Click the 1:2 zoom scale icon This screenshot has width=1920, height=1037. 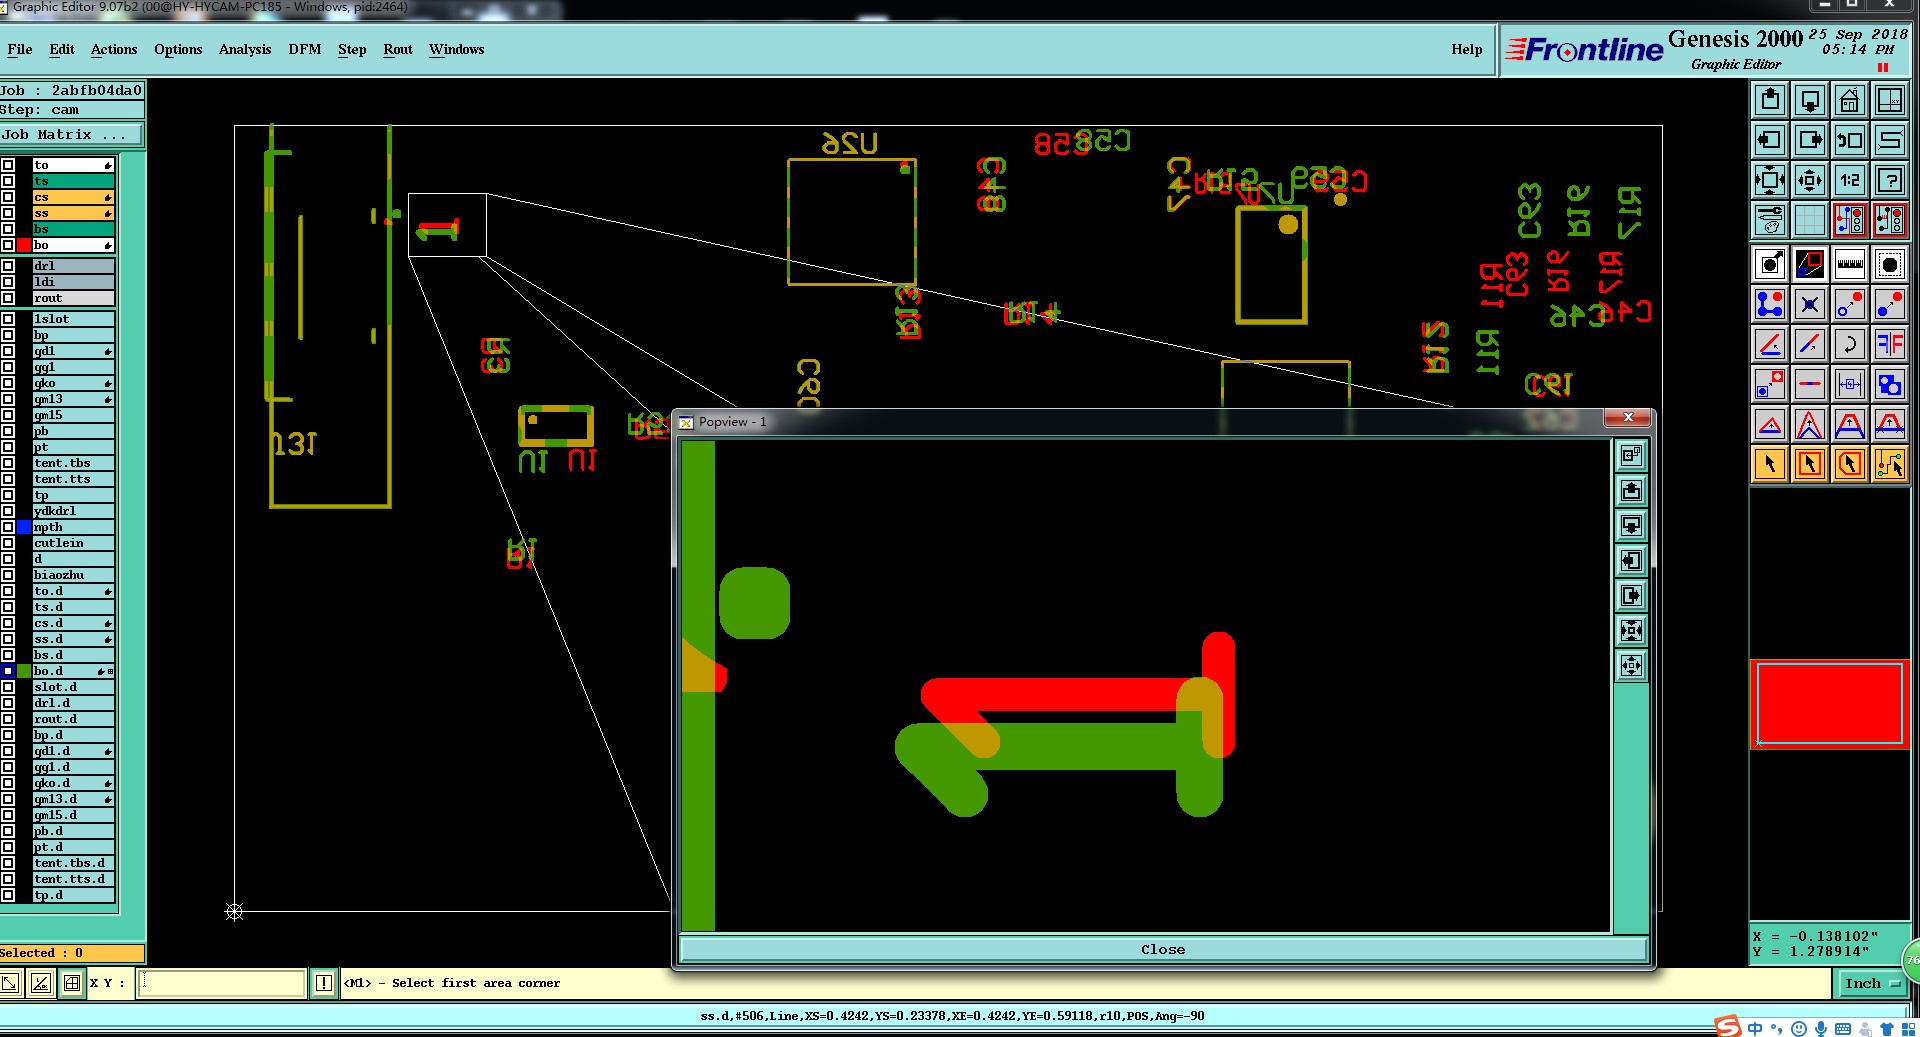pyautogui.click(x=1850, y=180)
